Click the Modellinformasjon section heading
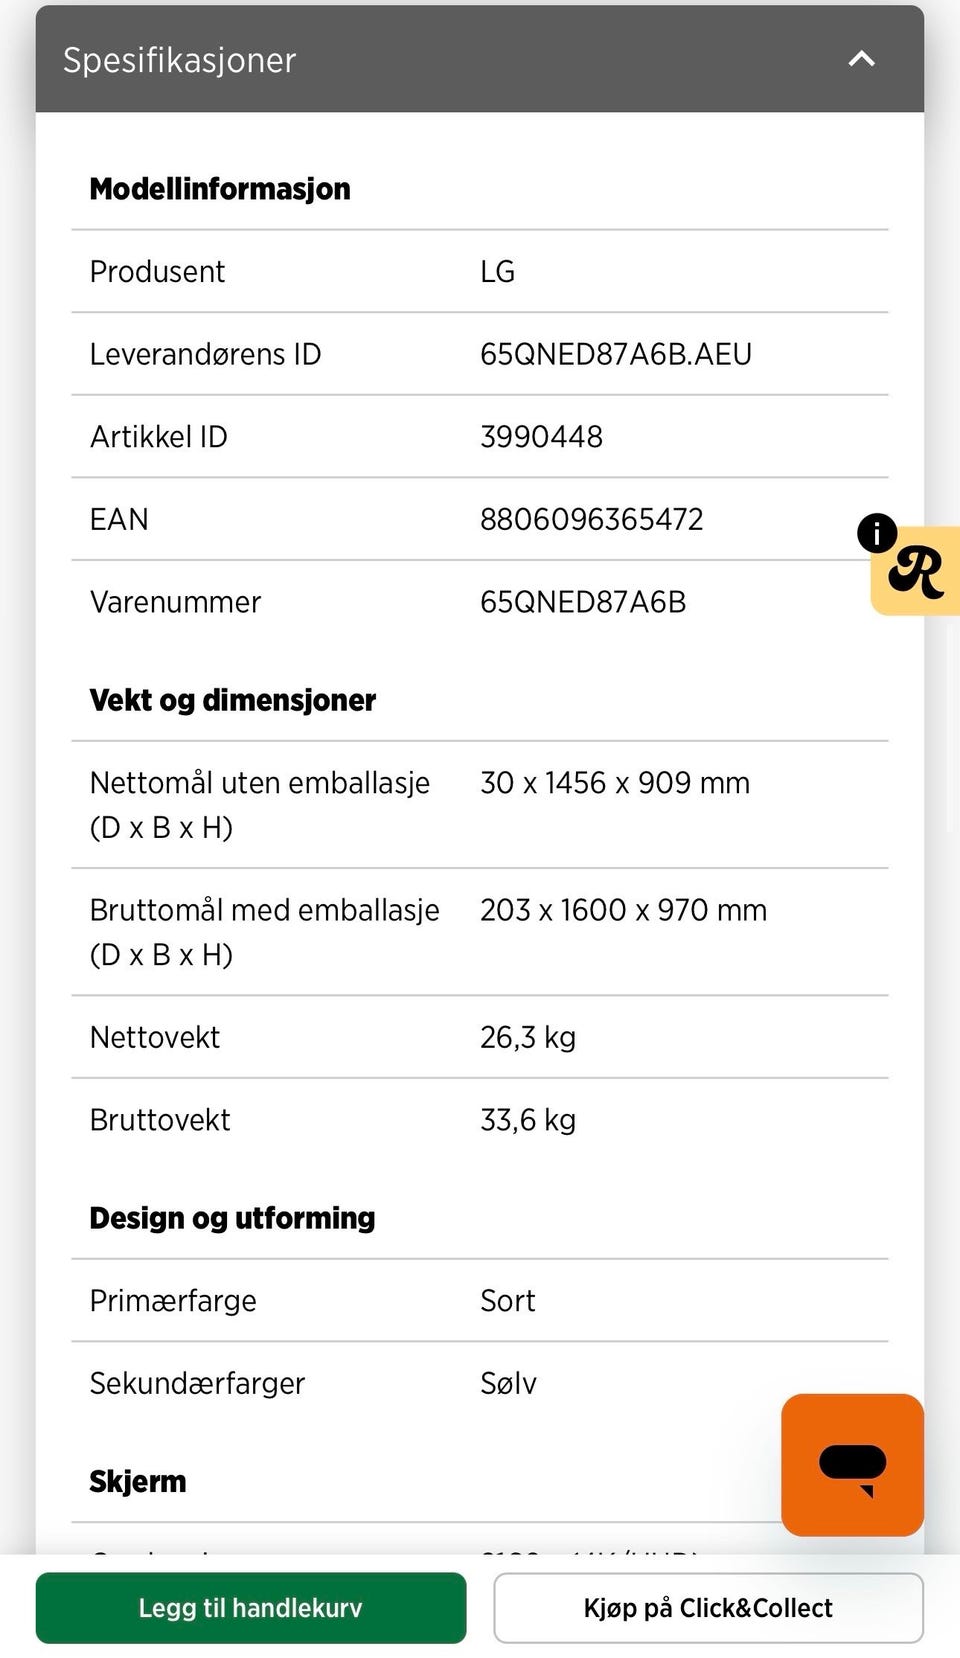 [220, 189]
